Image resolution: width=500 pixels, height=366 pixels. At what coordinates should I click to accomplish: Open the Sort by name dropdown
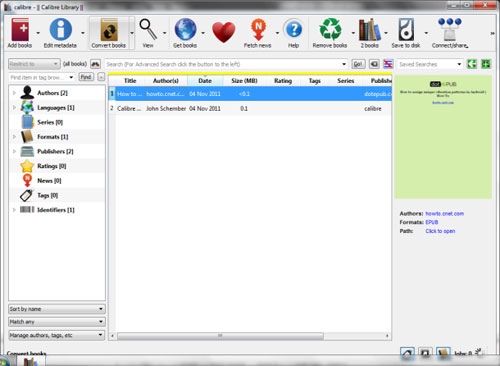[x=57, y=309]
